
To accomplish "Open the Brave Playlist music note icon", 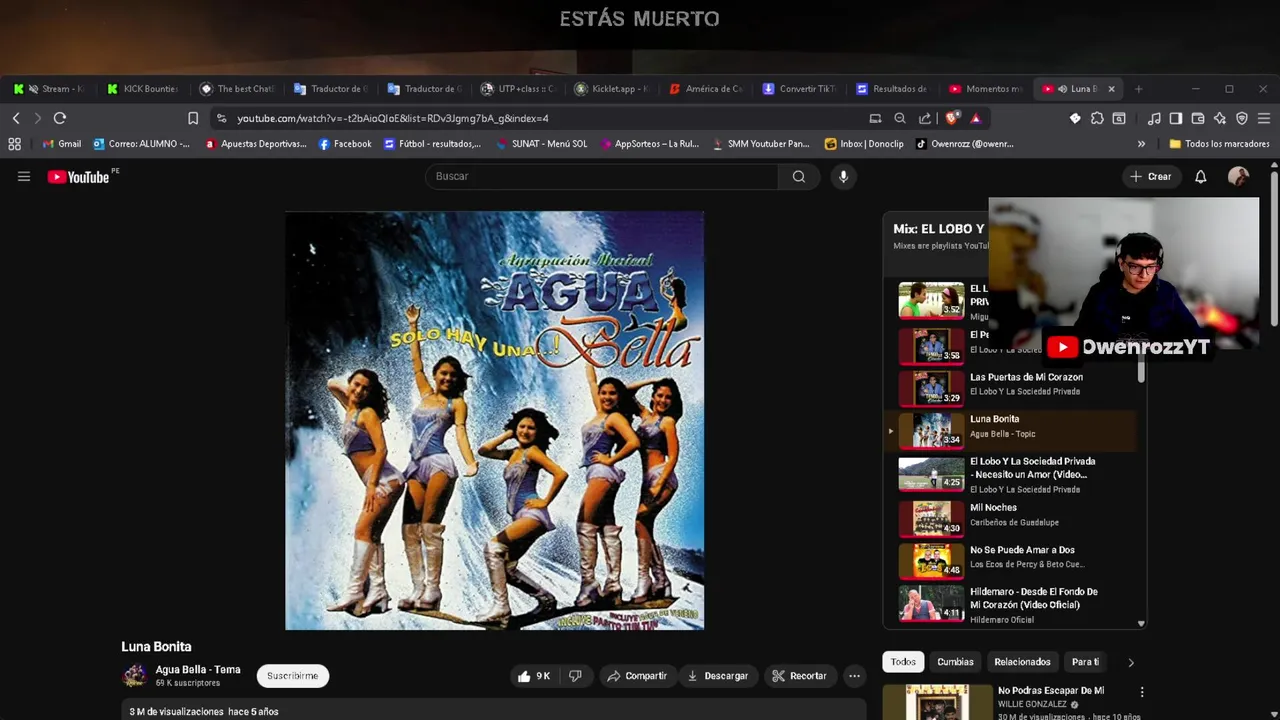I will 1154,118.
